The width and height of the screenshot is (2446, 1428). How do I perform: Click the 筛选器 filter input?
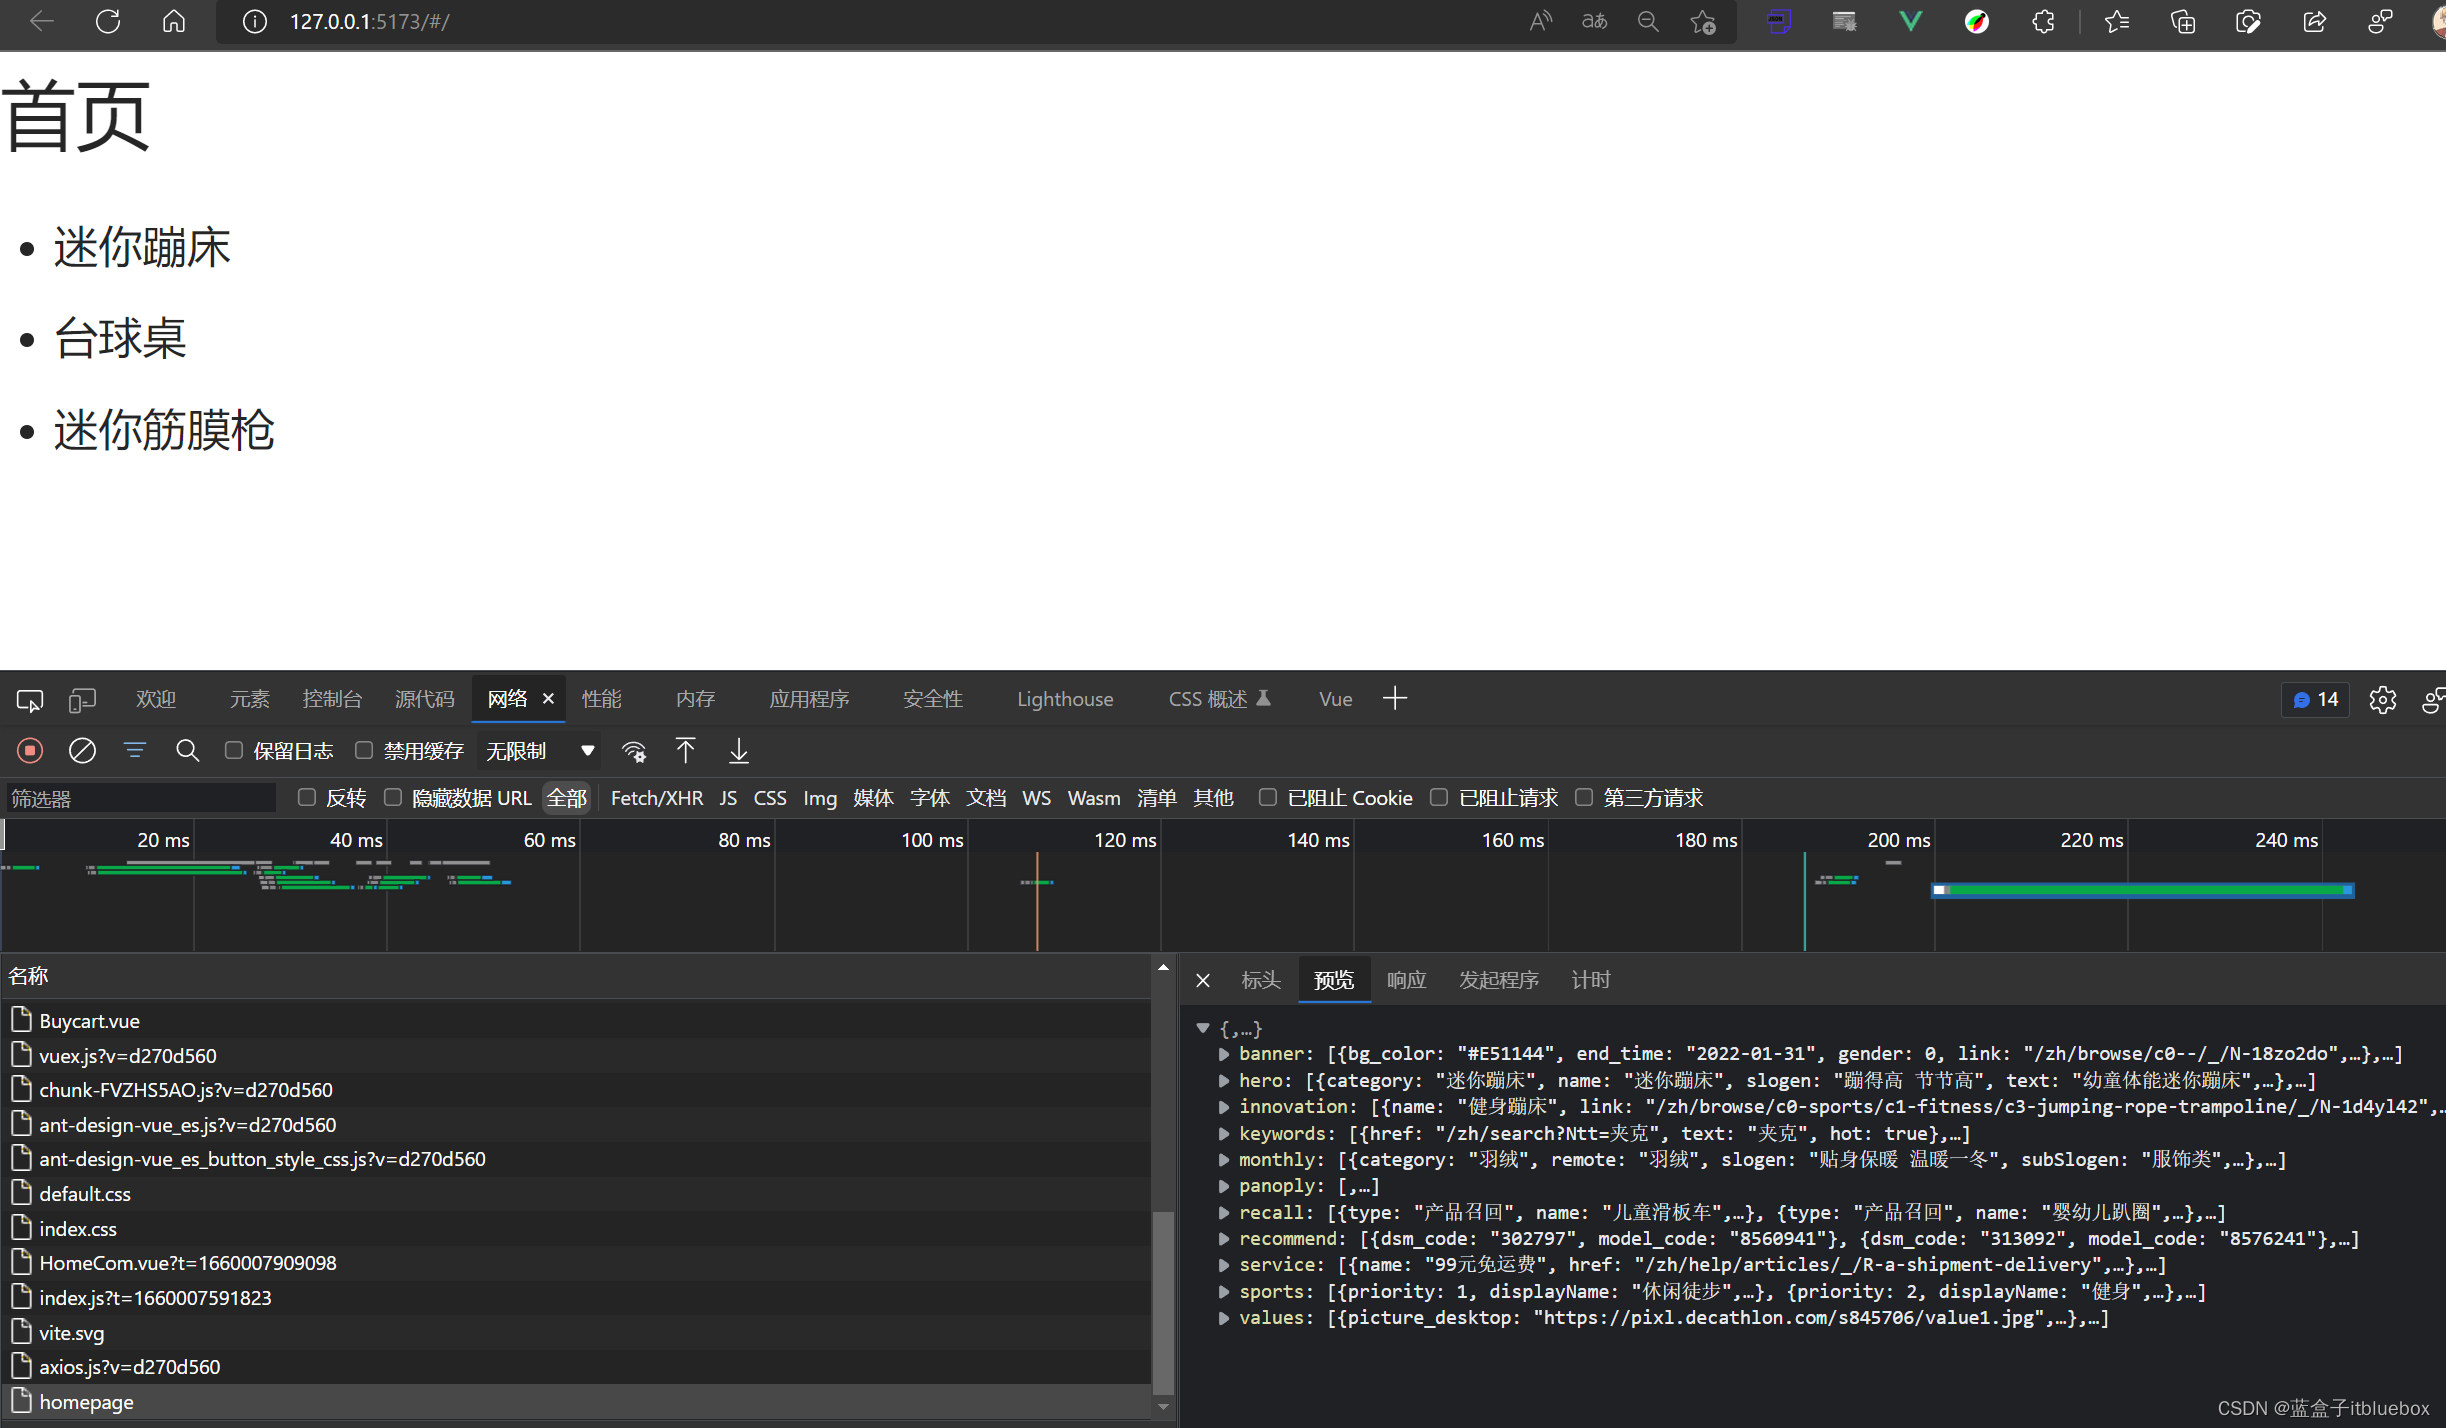pyautogui.click(x=140, y=798)
